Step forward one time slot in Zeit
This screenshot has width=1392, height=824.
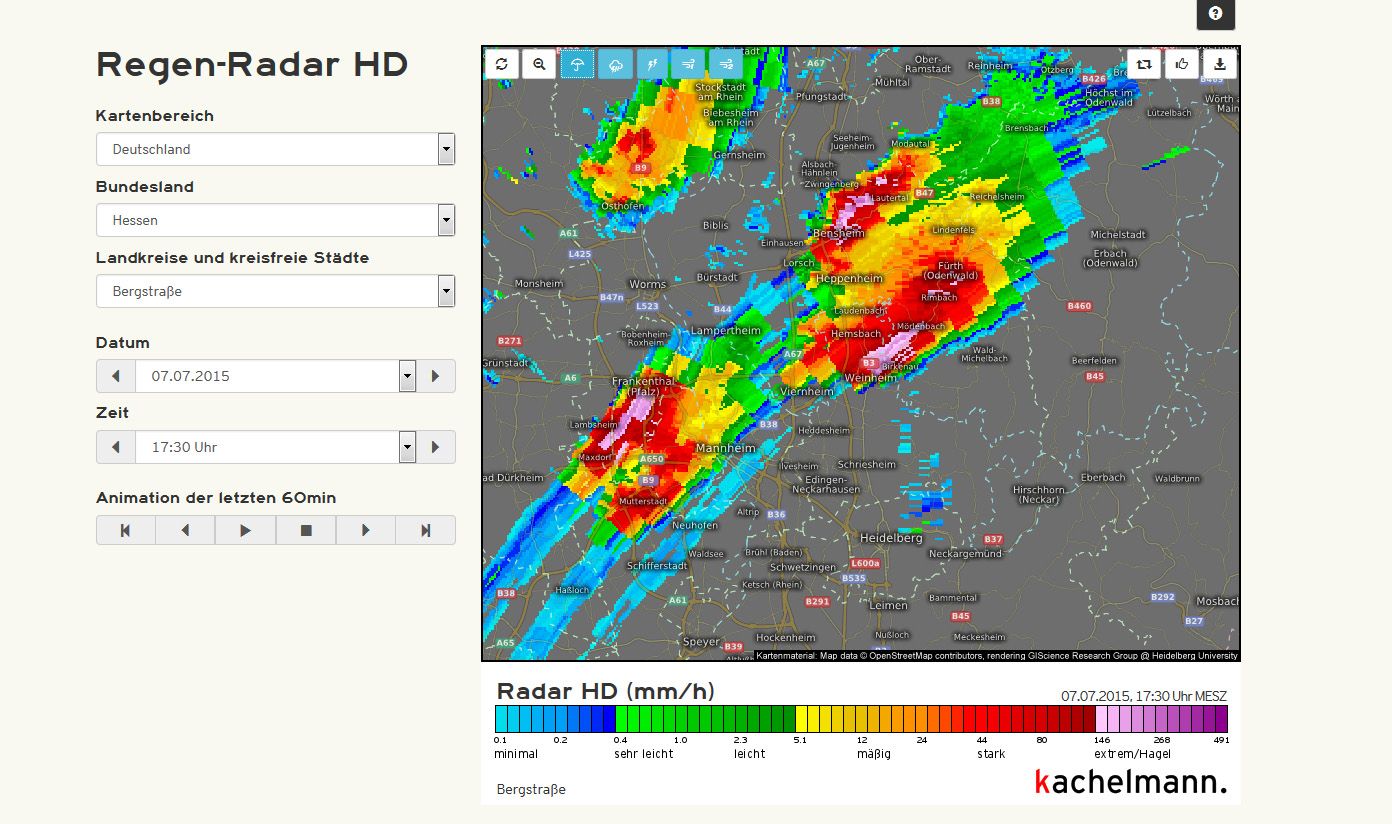pos(435,447)
